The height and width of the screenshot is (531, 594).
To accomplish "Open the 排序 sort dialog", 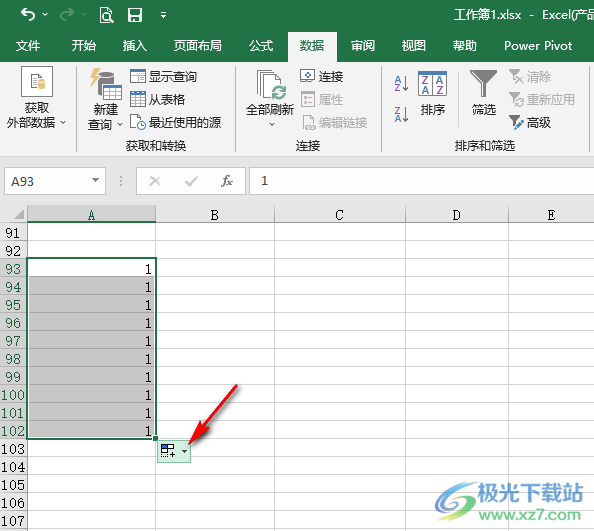I will click(x=433, y=94).
